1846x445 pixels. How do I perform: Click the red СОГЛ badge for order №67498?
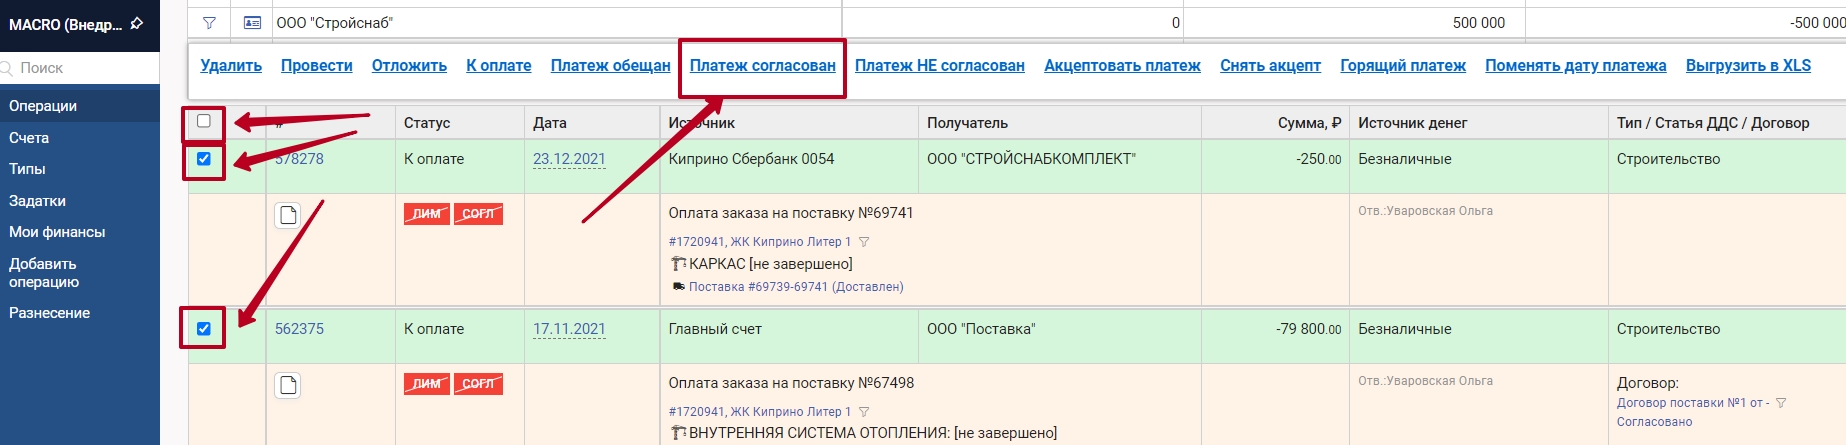tap(478, 384)
